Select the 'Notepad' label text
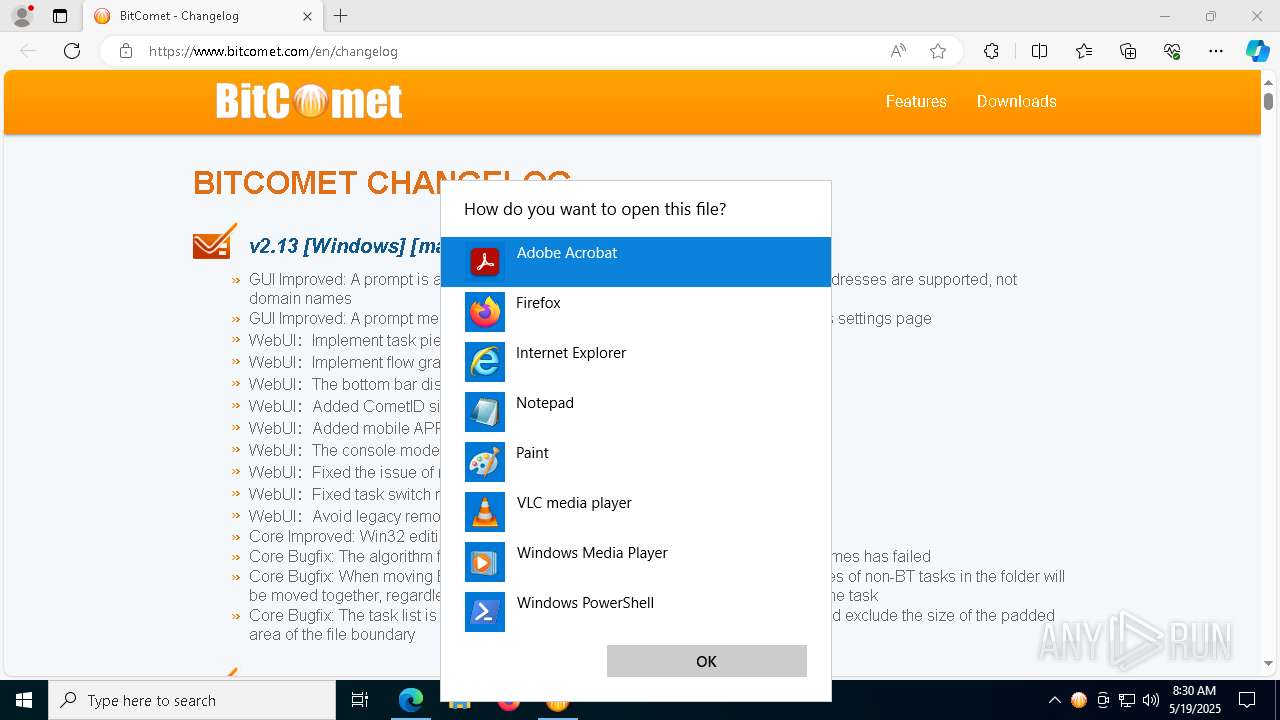The image size is (1280, 720). (x=545, y=403)
